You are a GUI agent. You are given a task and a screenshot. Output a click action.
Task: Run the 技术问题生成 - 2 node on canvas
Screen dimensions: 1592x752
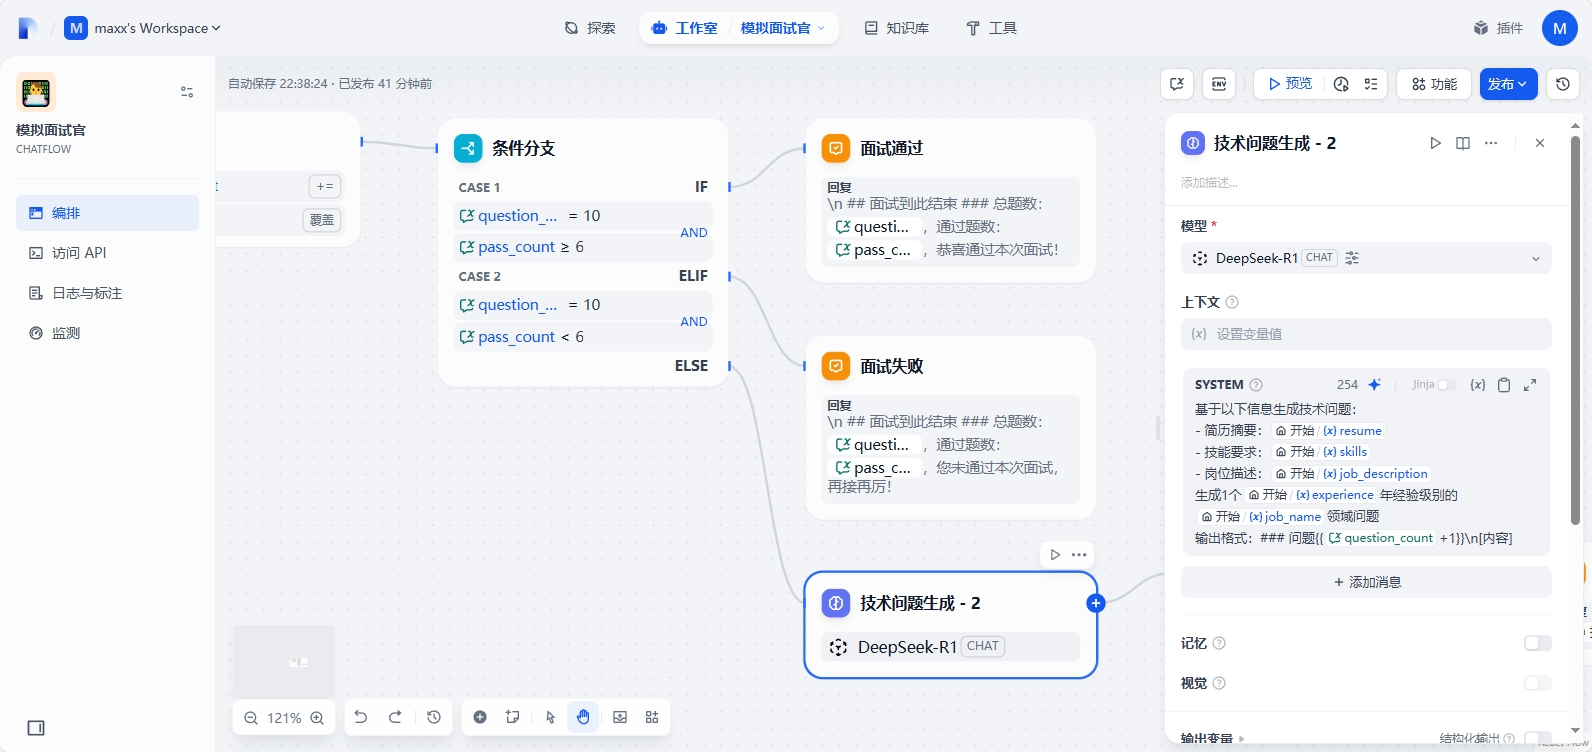1055,554
